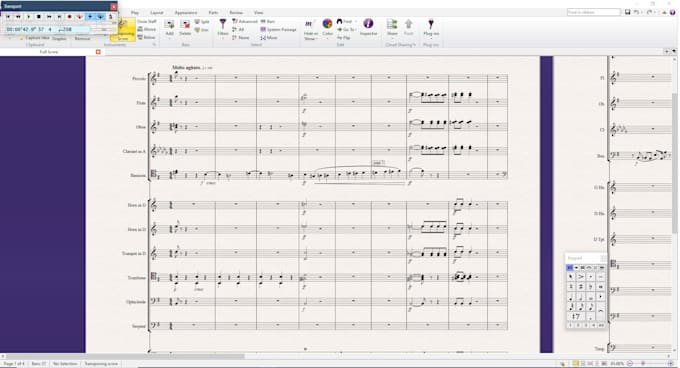Click the Join bars icon
This screenshot has width=680, height=368.
202,30
